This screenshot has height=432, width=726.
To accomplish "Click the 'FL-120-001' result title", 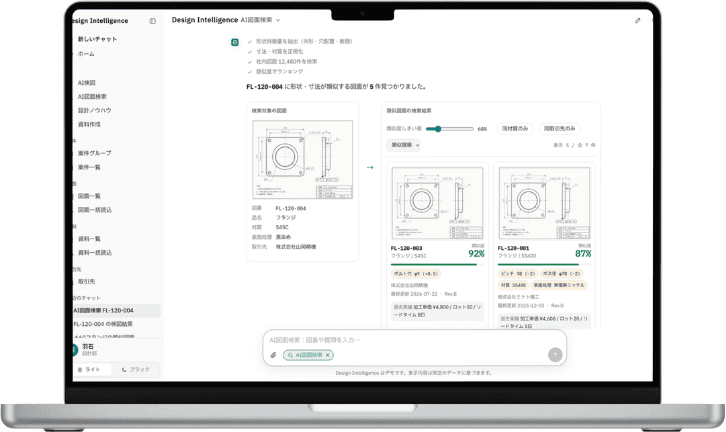I will pyautogui.click(x=513, y=248).
